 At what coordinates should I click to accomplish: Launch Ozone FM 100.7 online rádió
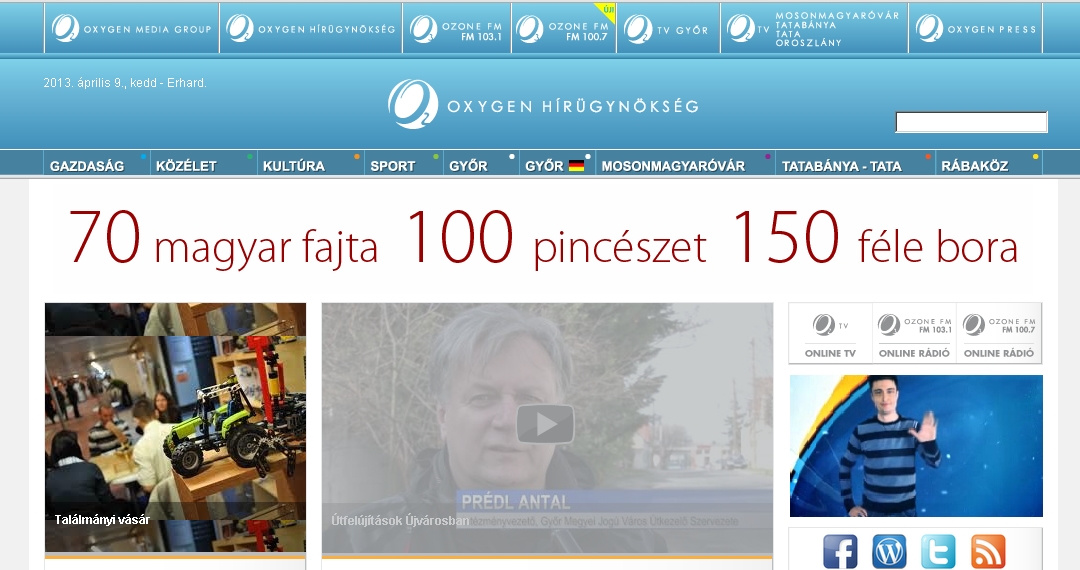click(x=999, y=333)
